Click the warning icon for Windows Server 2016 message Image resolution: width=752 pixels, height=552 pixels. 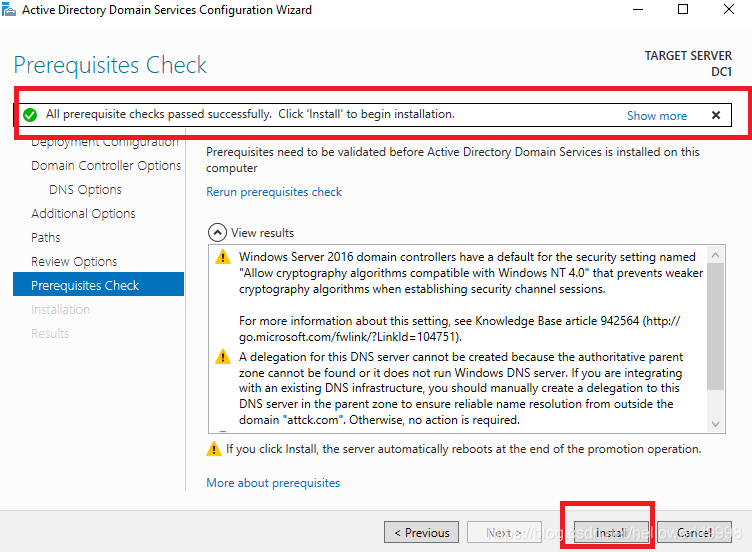pos(223,257)
